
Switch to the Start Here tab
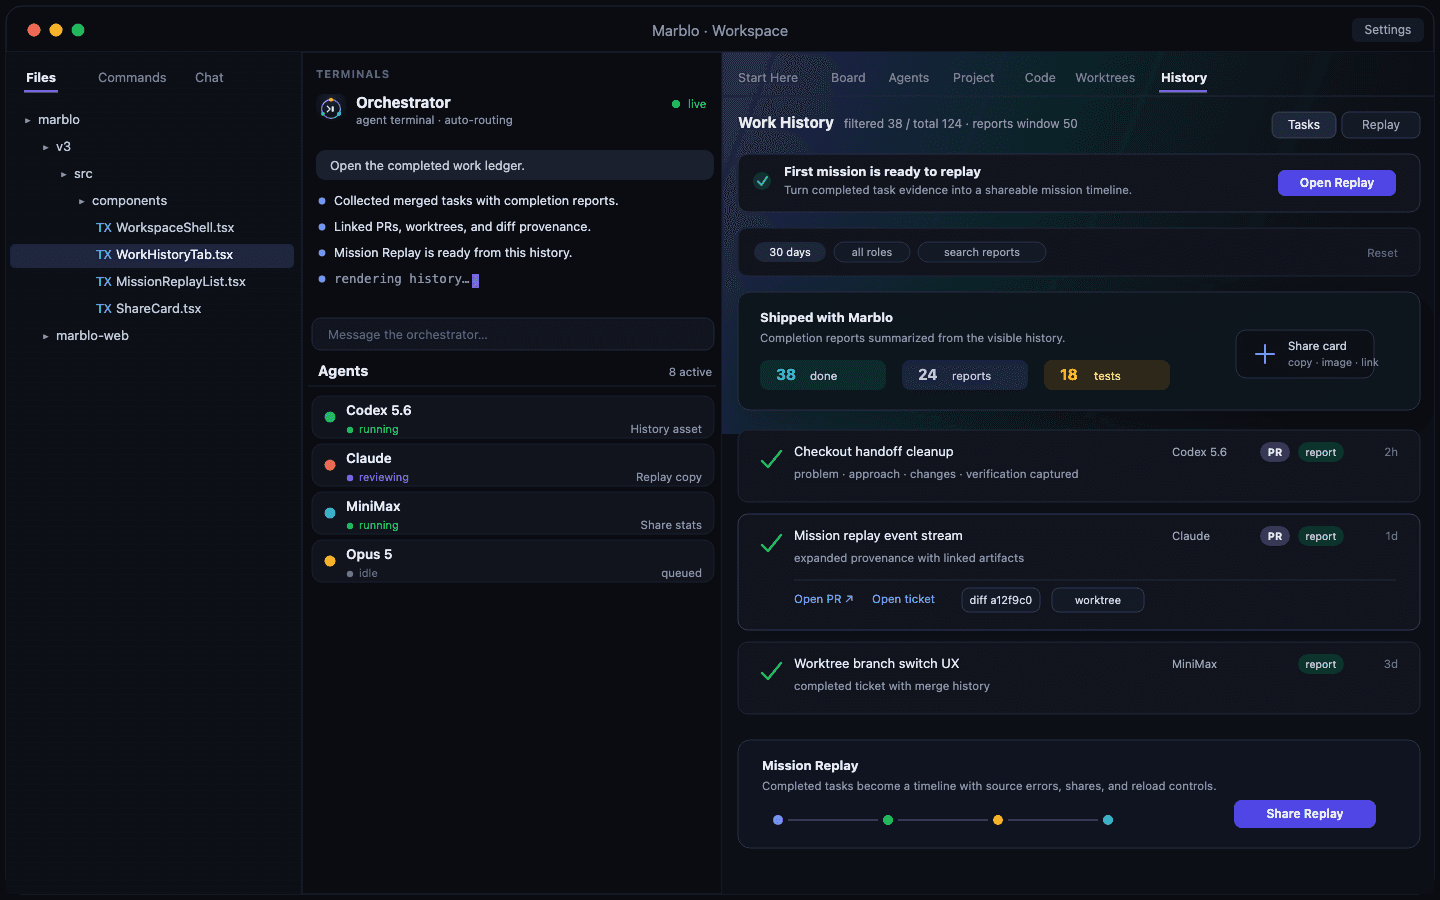[768, 78]
